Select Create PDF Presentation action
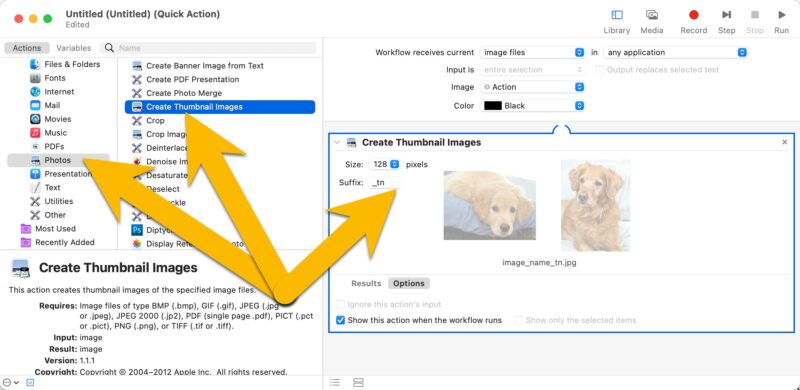The width and height of the screenshot is (800, 390). click(x=192, y=80)
